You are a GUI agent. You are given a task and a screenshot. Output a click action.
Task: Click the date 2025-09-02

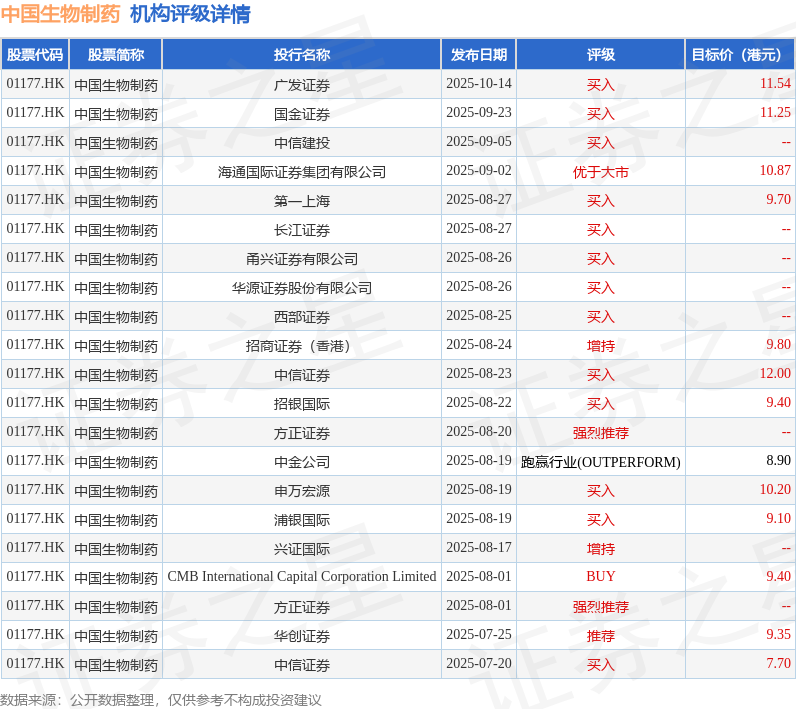[x=479, y=170]
